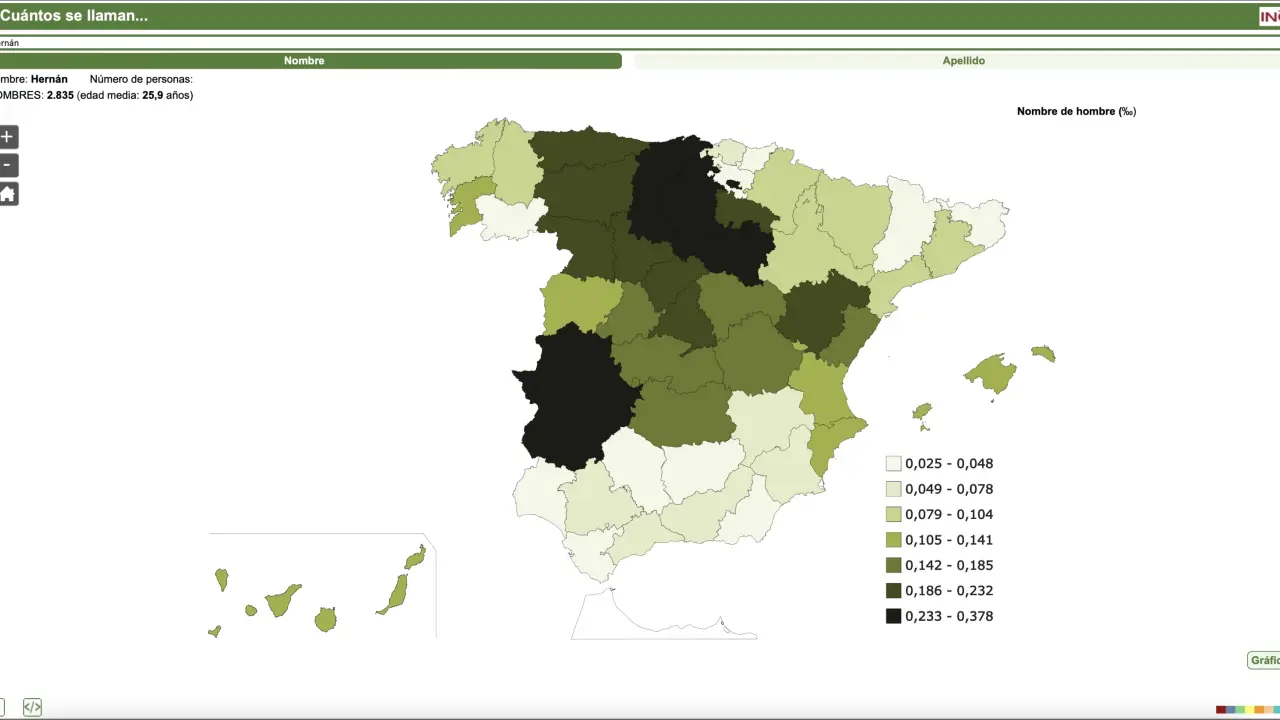This screenshot has height=720, width=1280.
Task: Click the 0,186 - 0,232 legend swatch
Action: [x=893, y=591]
